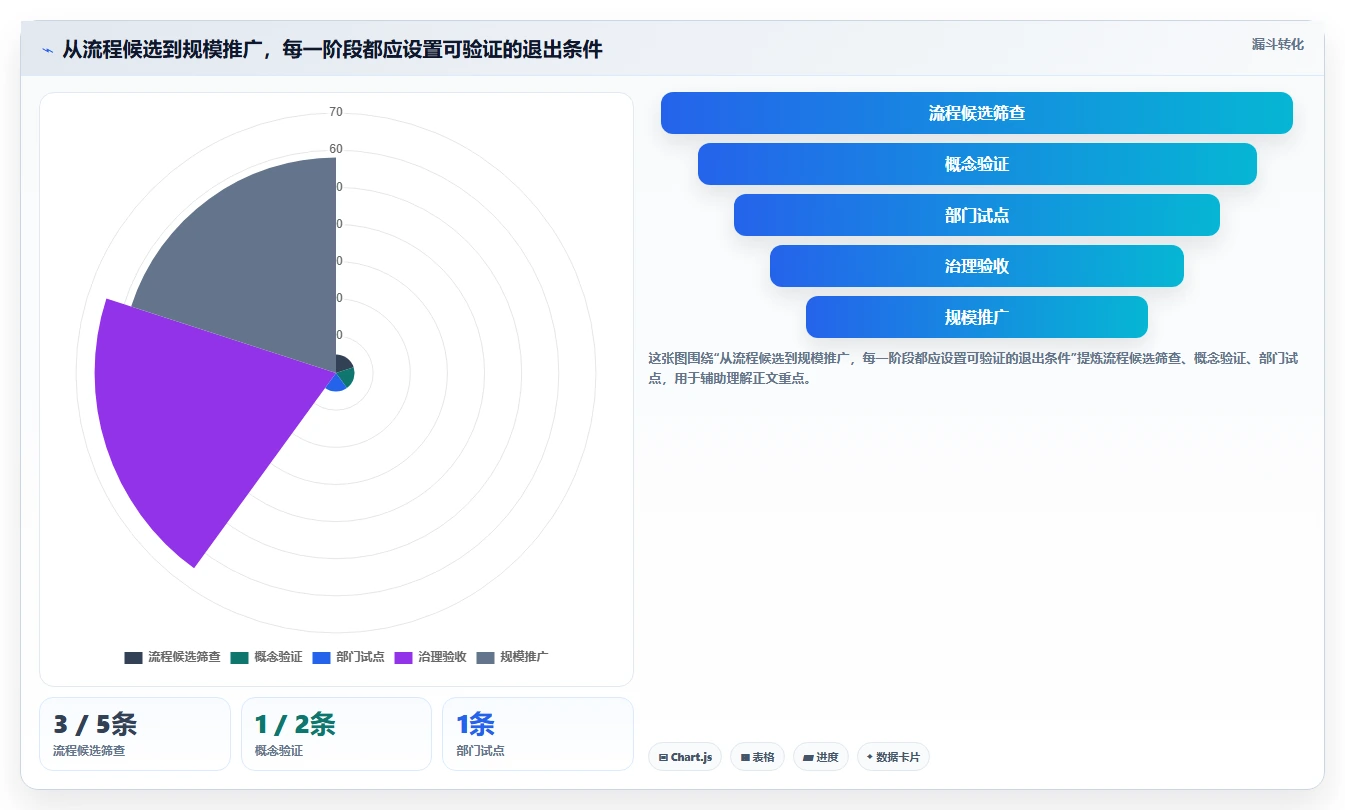Select the 部门试点 funnel bar
This screenshot has width=1345, height=810.
(977, 215)
